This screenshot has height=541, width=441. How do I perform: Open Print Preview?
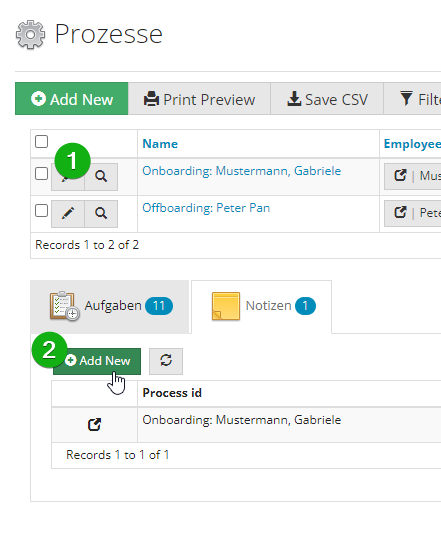(x=199, y=99)
